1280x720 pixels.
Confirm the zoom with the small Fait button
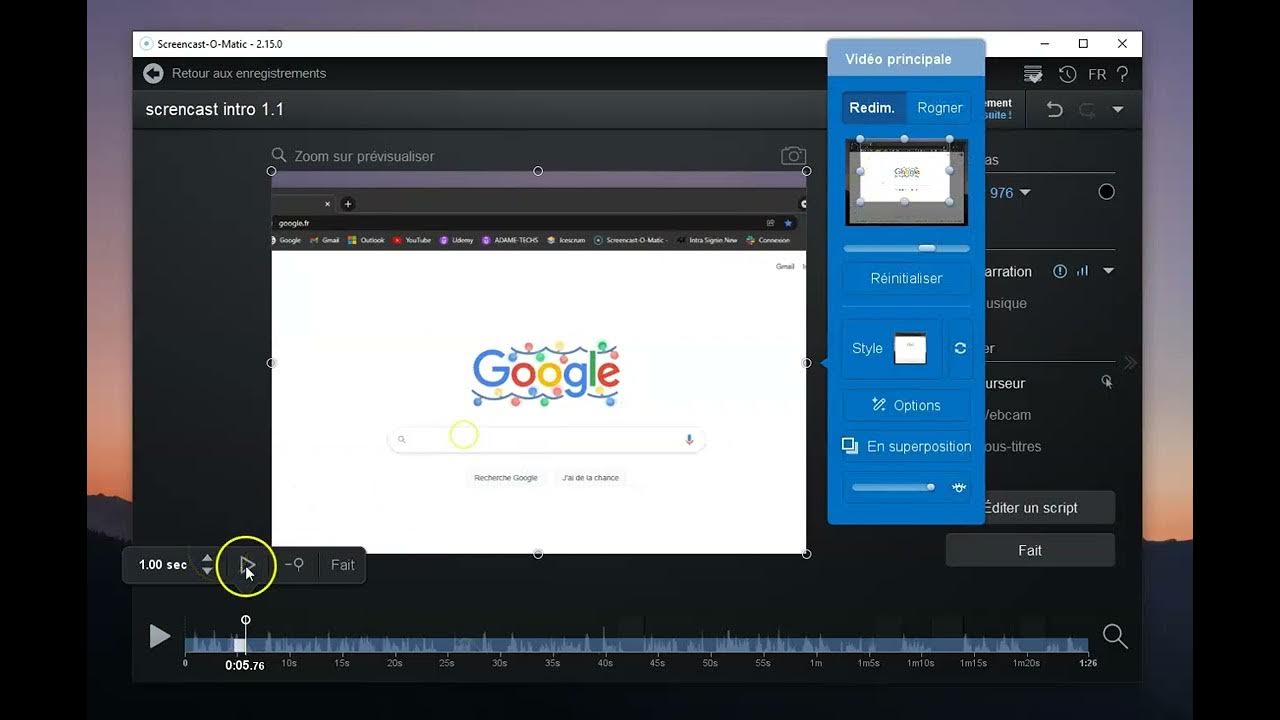[x=343, y=565]
